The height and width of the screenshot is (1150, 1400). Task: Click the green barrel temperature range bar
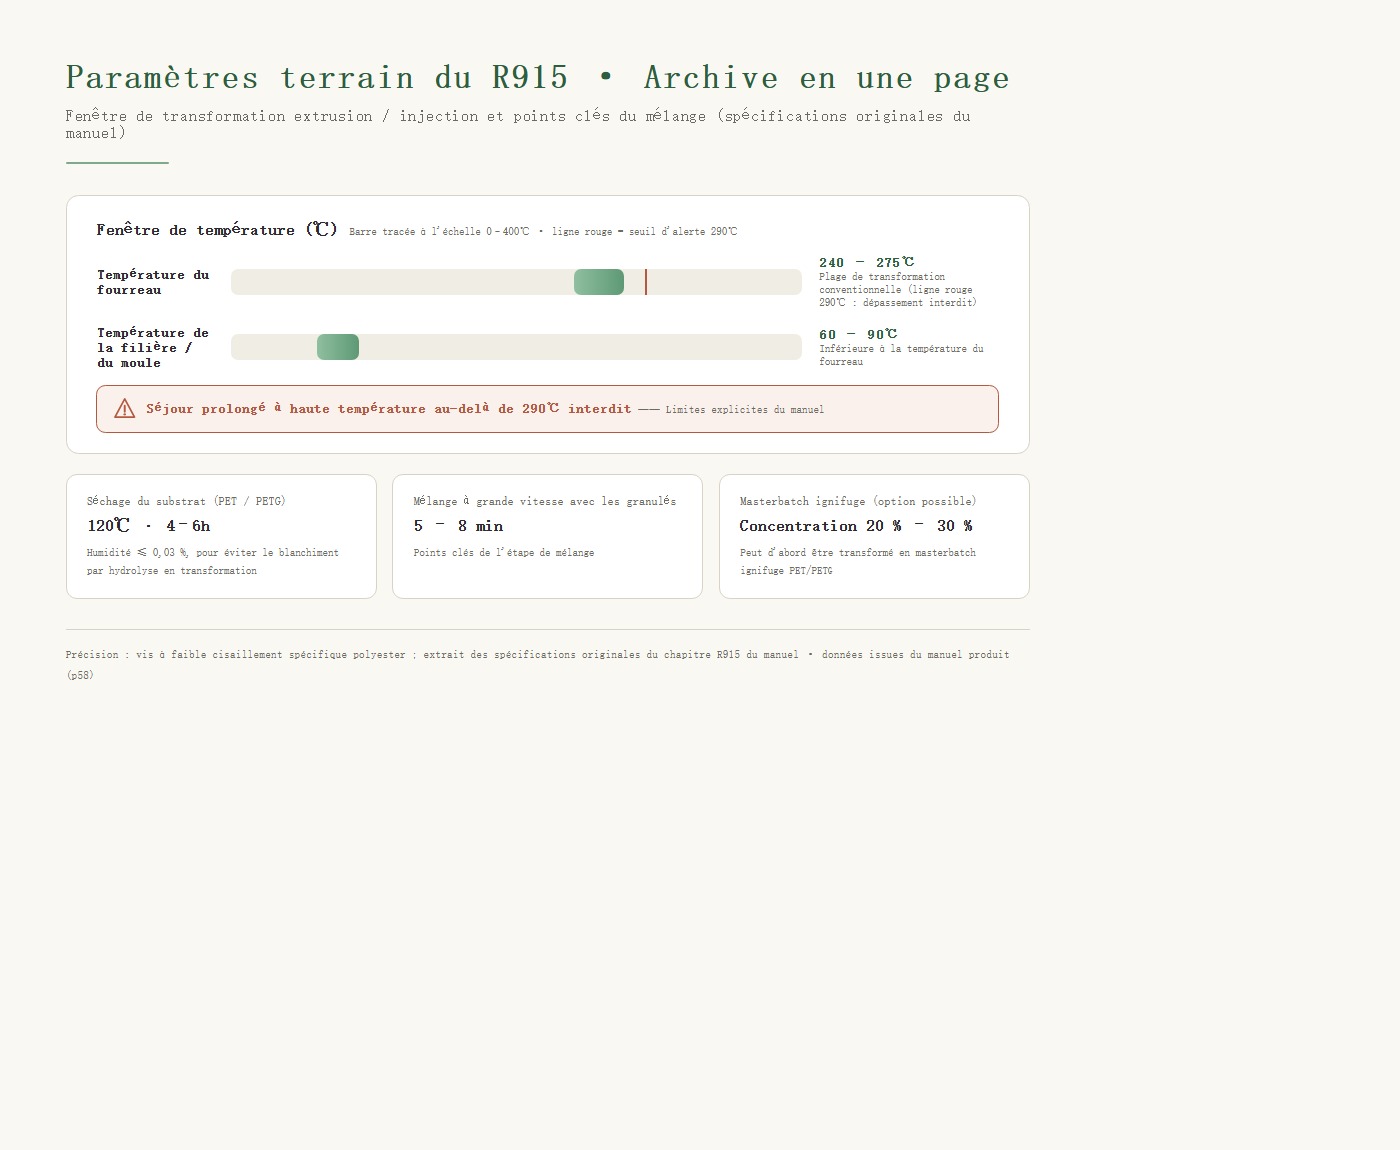(599, 282)
